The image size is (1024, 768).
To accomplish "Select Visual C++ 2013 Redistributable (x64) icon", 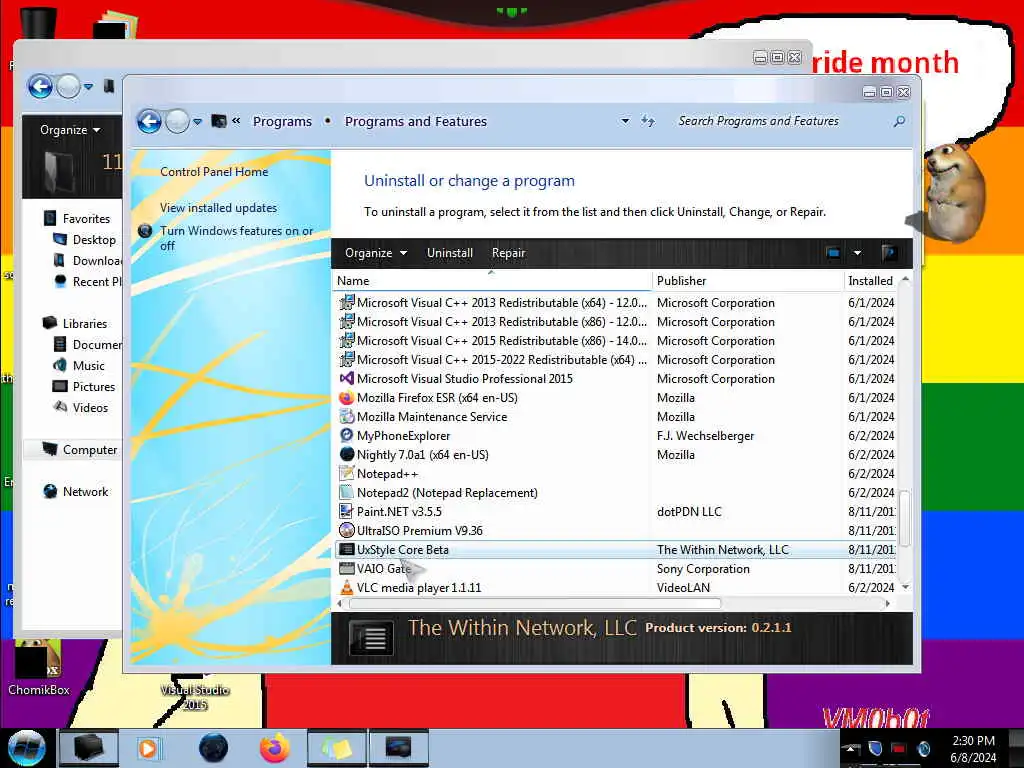I will (x=347, y=302).
